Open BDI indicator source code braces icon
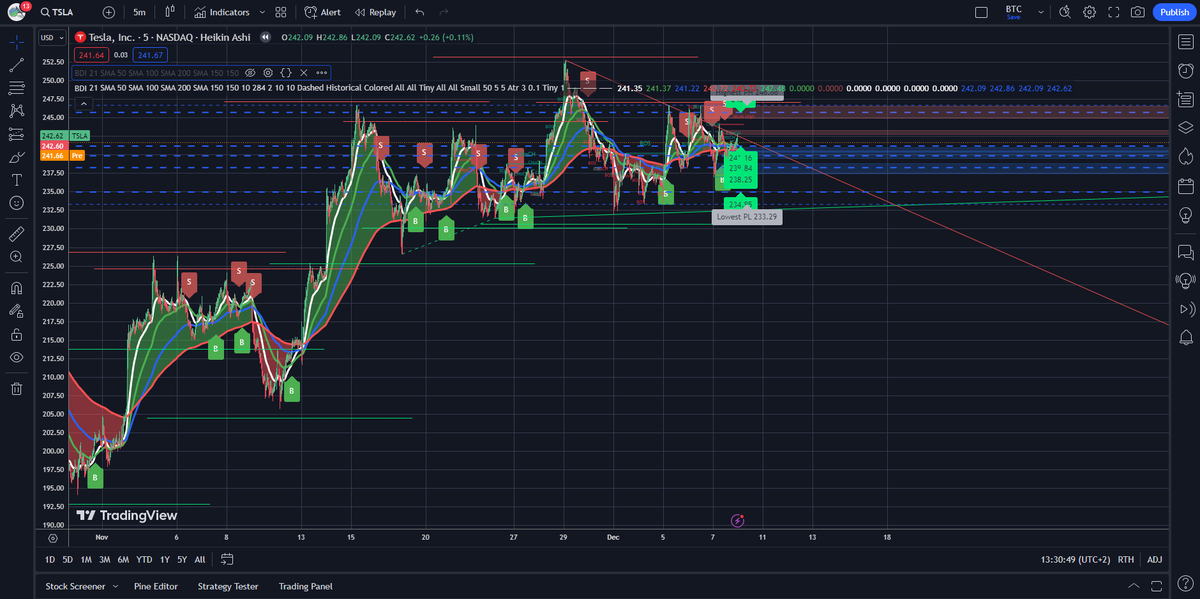 coord(286,72)
